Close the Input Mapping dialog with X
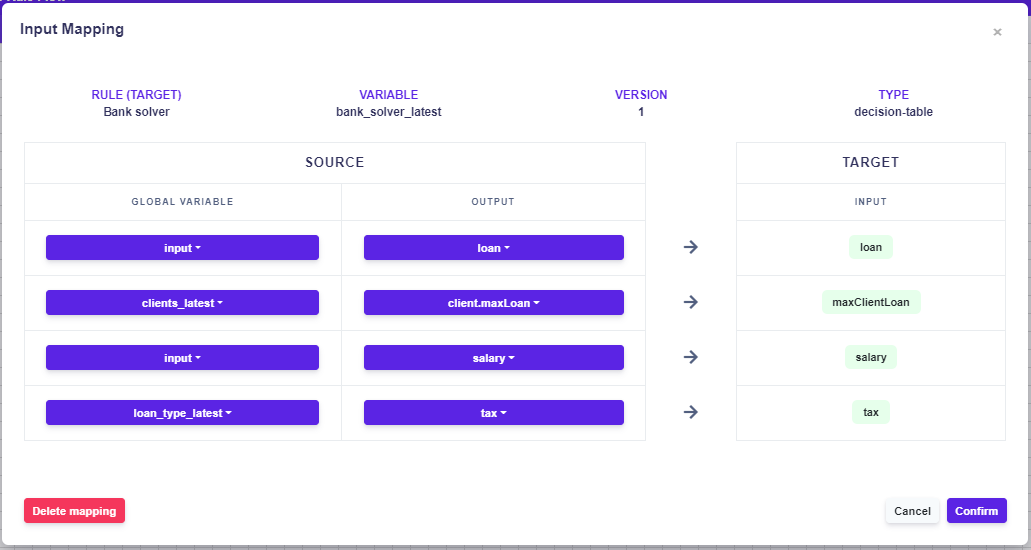The height and width of the screenshot is (550, 1031). (997, 32)
